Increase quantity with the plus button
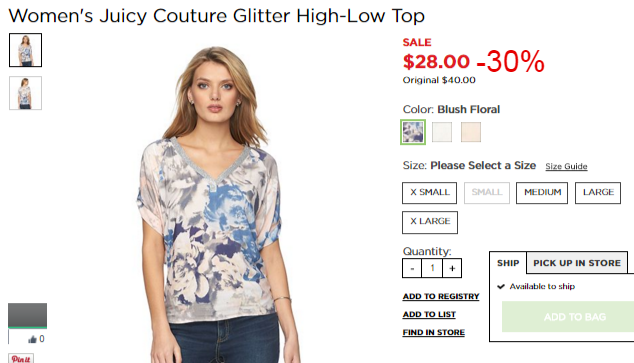Viewport: 634px width, 363px height. pyautogui.click(x=452, y=268)
